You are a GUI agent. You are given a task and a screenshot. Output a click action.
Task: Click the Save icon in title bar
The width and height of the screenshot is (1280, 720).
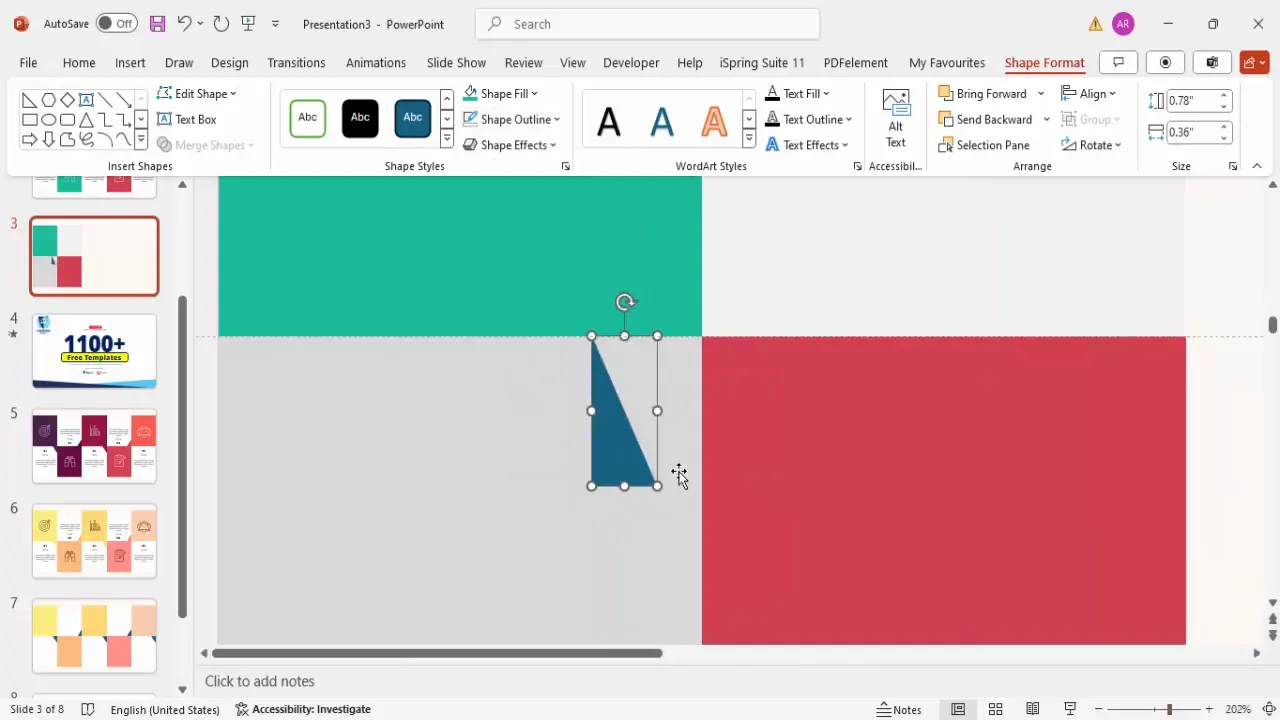[157, 23]
